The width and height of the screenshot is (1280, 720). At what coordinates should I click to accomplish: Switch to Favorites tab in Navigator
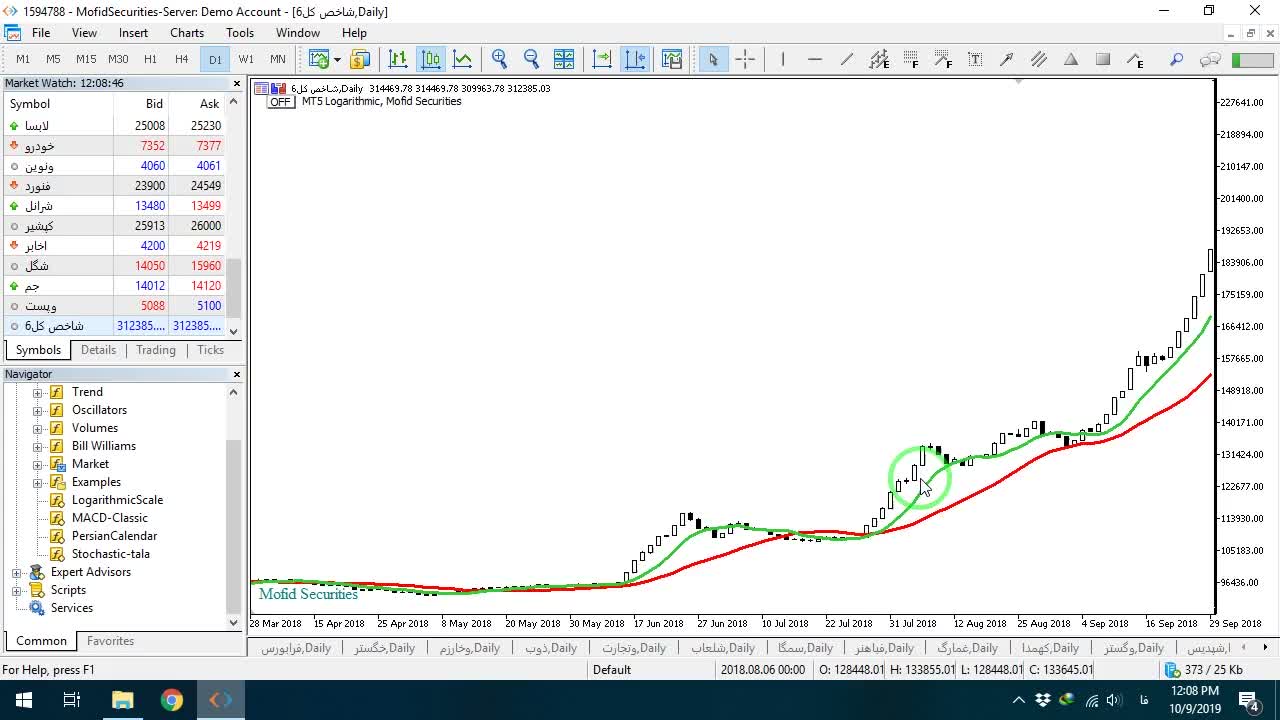point(110,641)
